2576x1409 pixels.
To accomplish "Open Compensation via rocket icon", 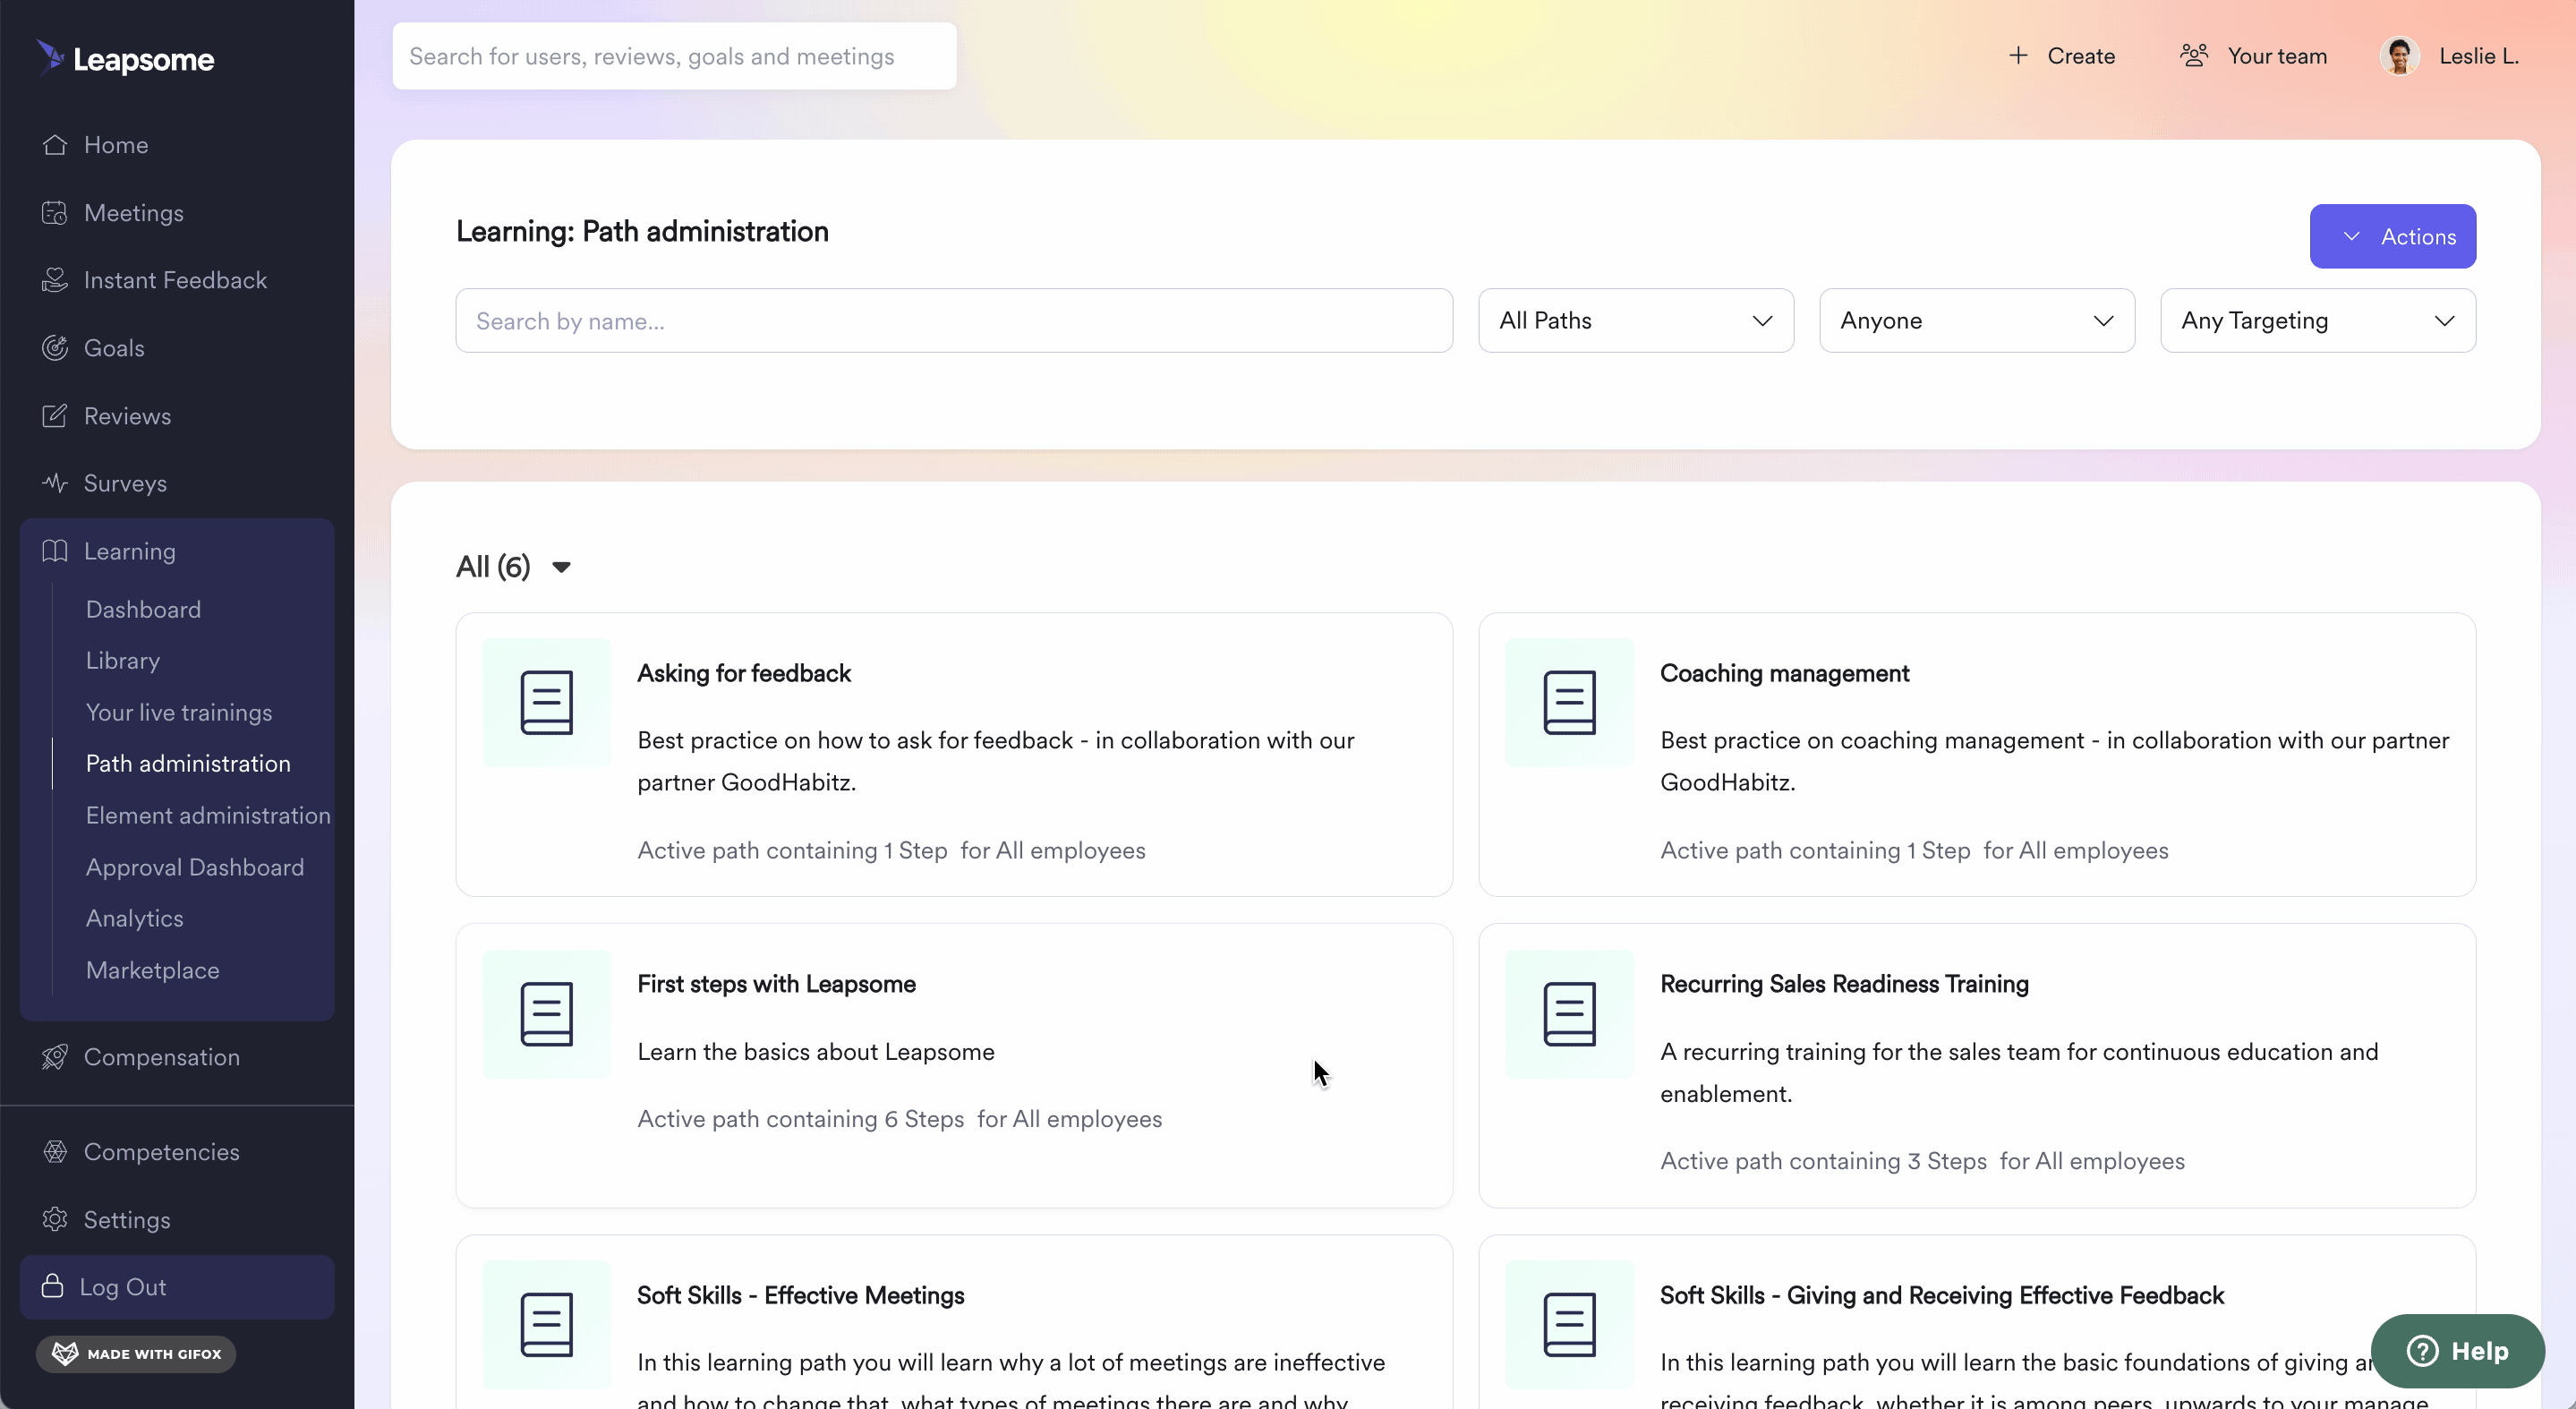I will pyautogui.click(x=55, y=1057).
